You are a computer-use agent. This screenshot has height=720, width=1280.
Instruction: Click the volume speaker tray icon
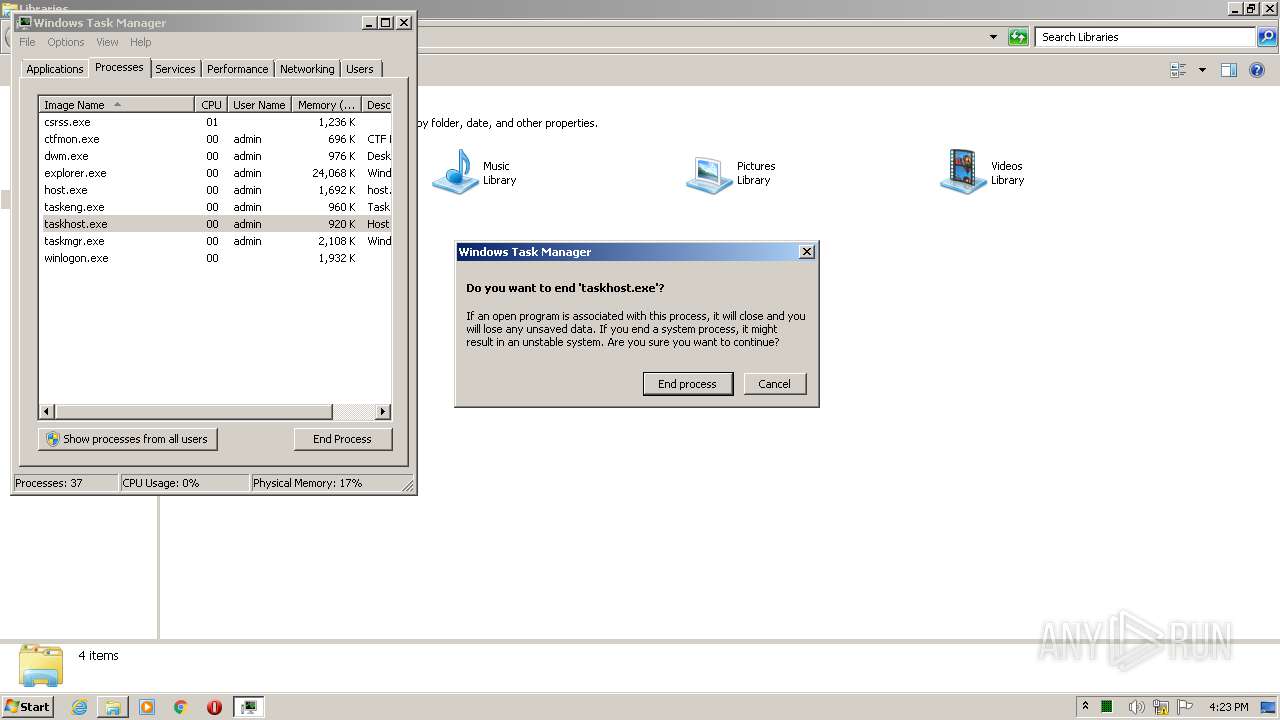point(1136,707)
